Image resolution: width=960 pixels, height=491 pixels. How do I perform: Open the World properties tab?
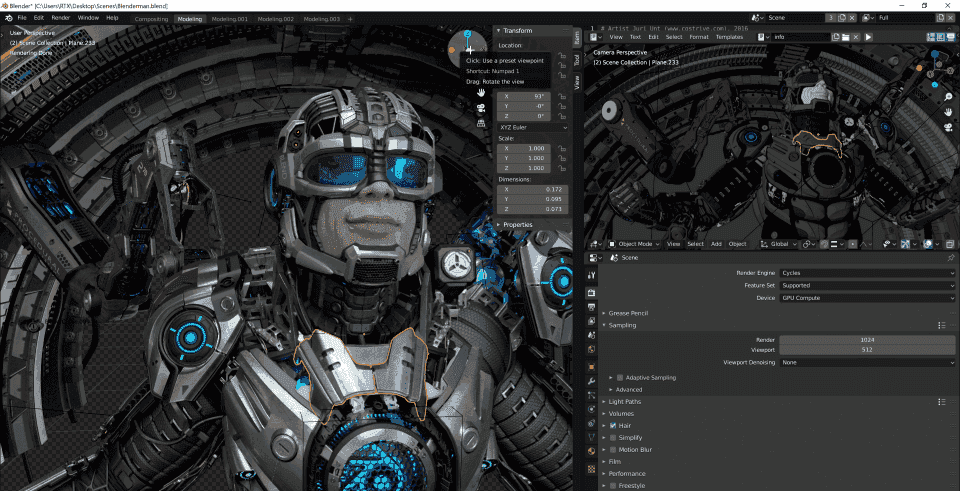click(x=591, y=349)
